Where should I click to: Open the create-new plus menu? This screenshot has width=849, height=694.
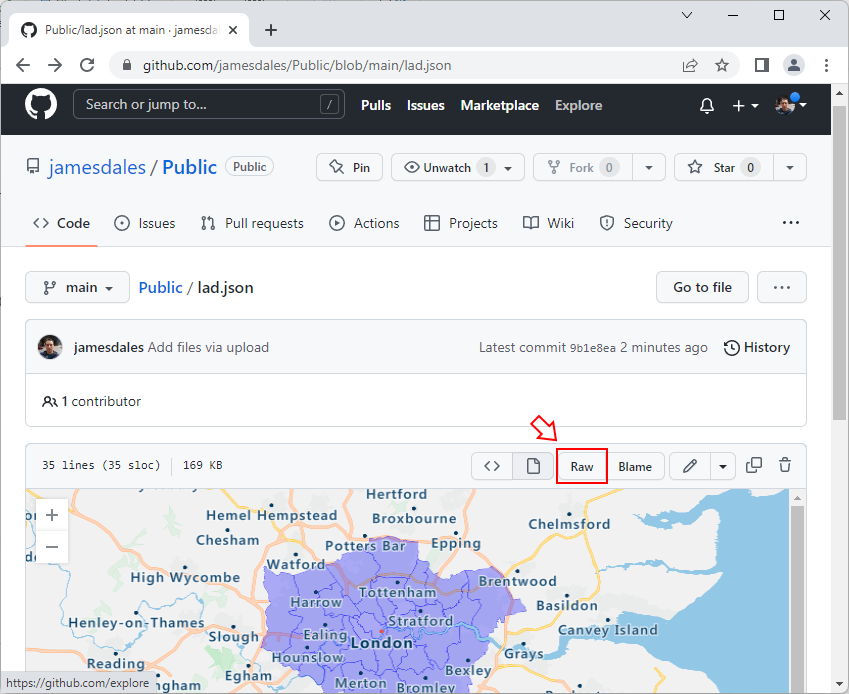point(745,106)
